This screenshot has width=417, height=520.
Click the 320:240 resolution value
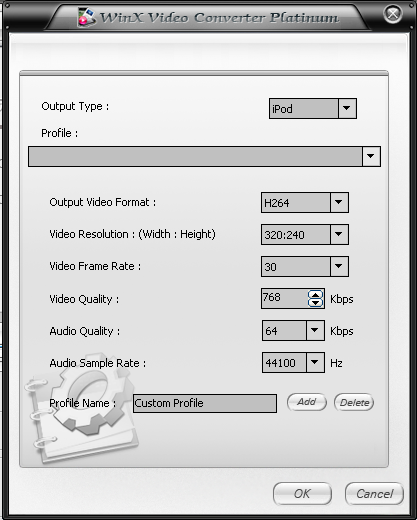coord(296,234)
